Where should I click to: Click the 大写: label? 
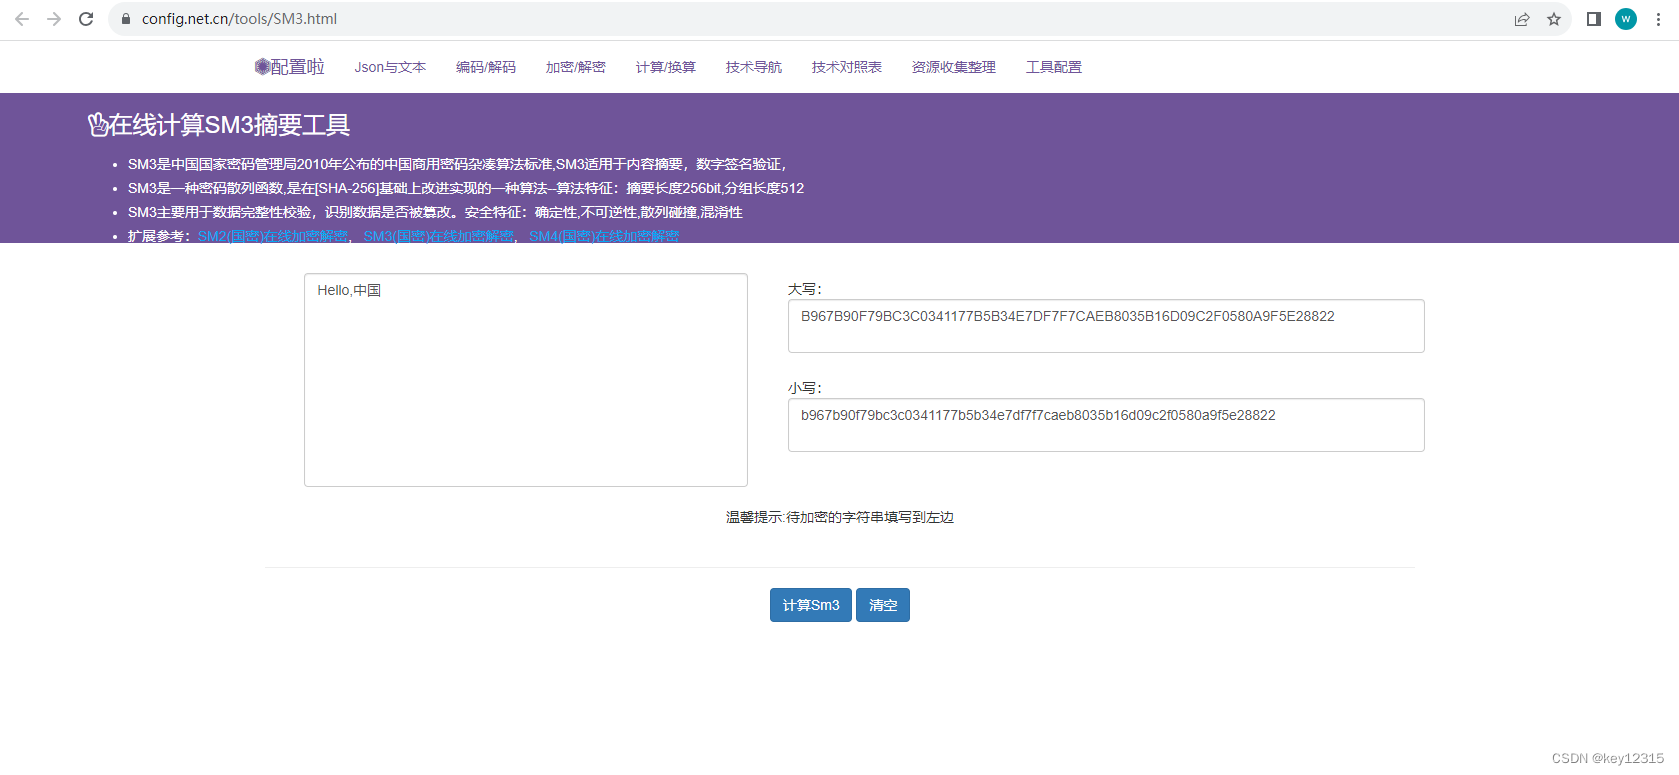tap(805, 289)
